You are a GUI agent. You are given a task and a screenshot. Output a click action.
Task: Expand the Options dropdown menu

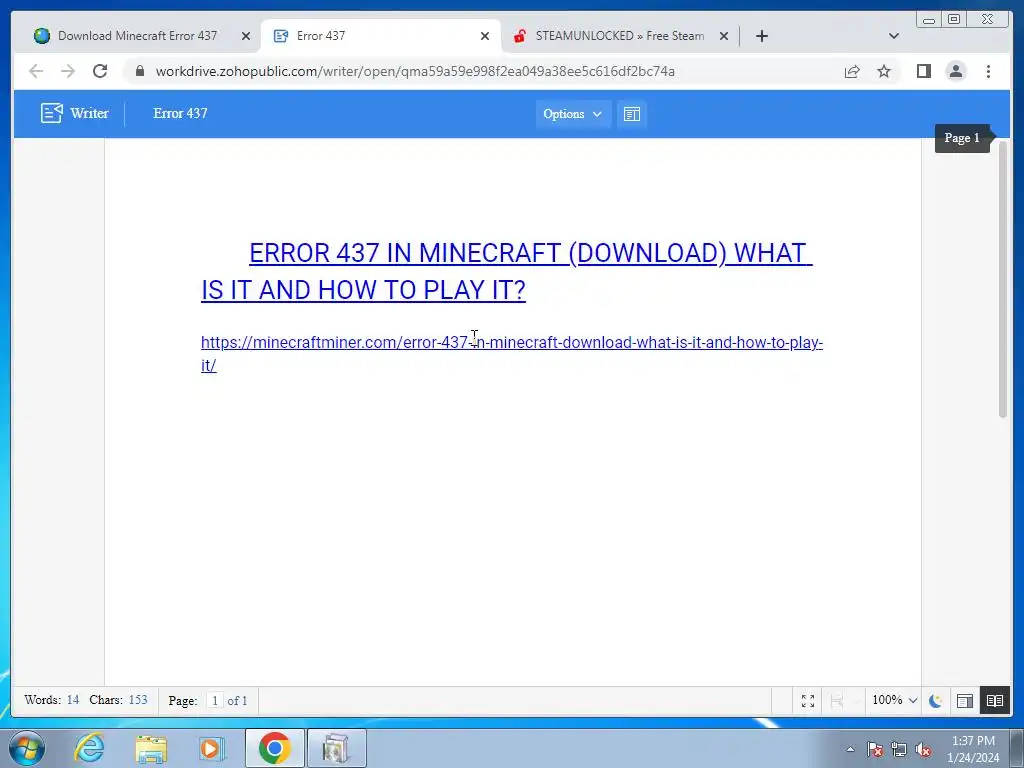coord(573,114)
